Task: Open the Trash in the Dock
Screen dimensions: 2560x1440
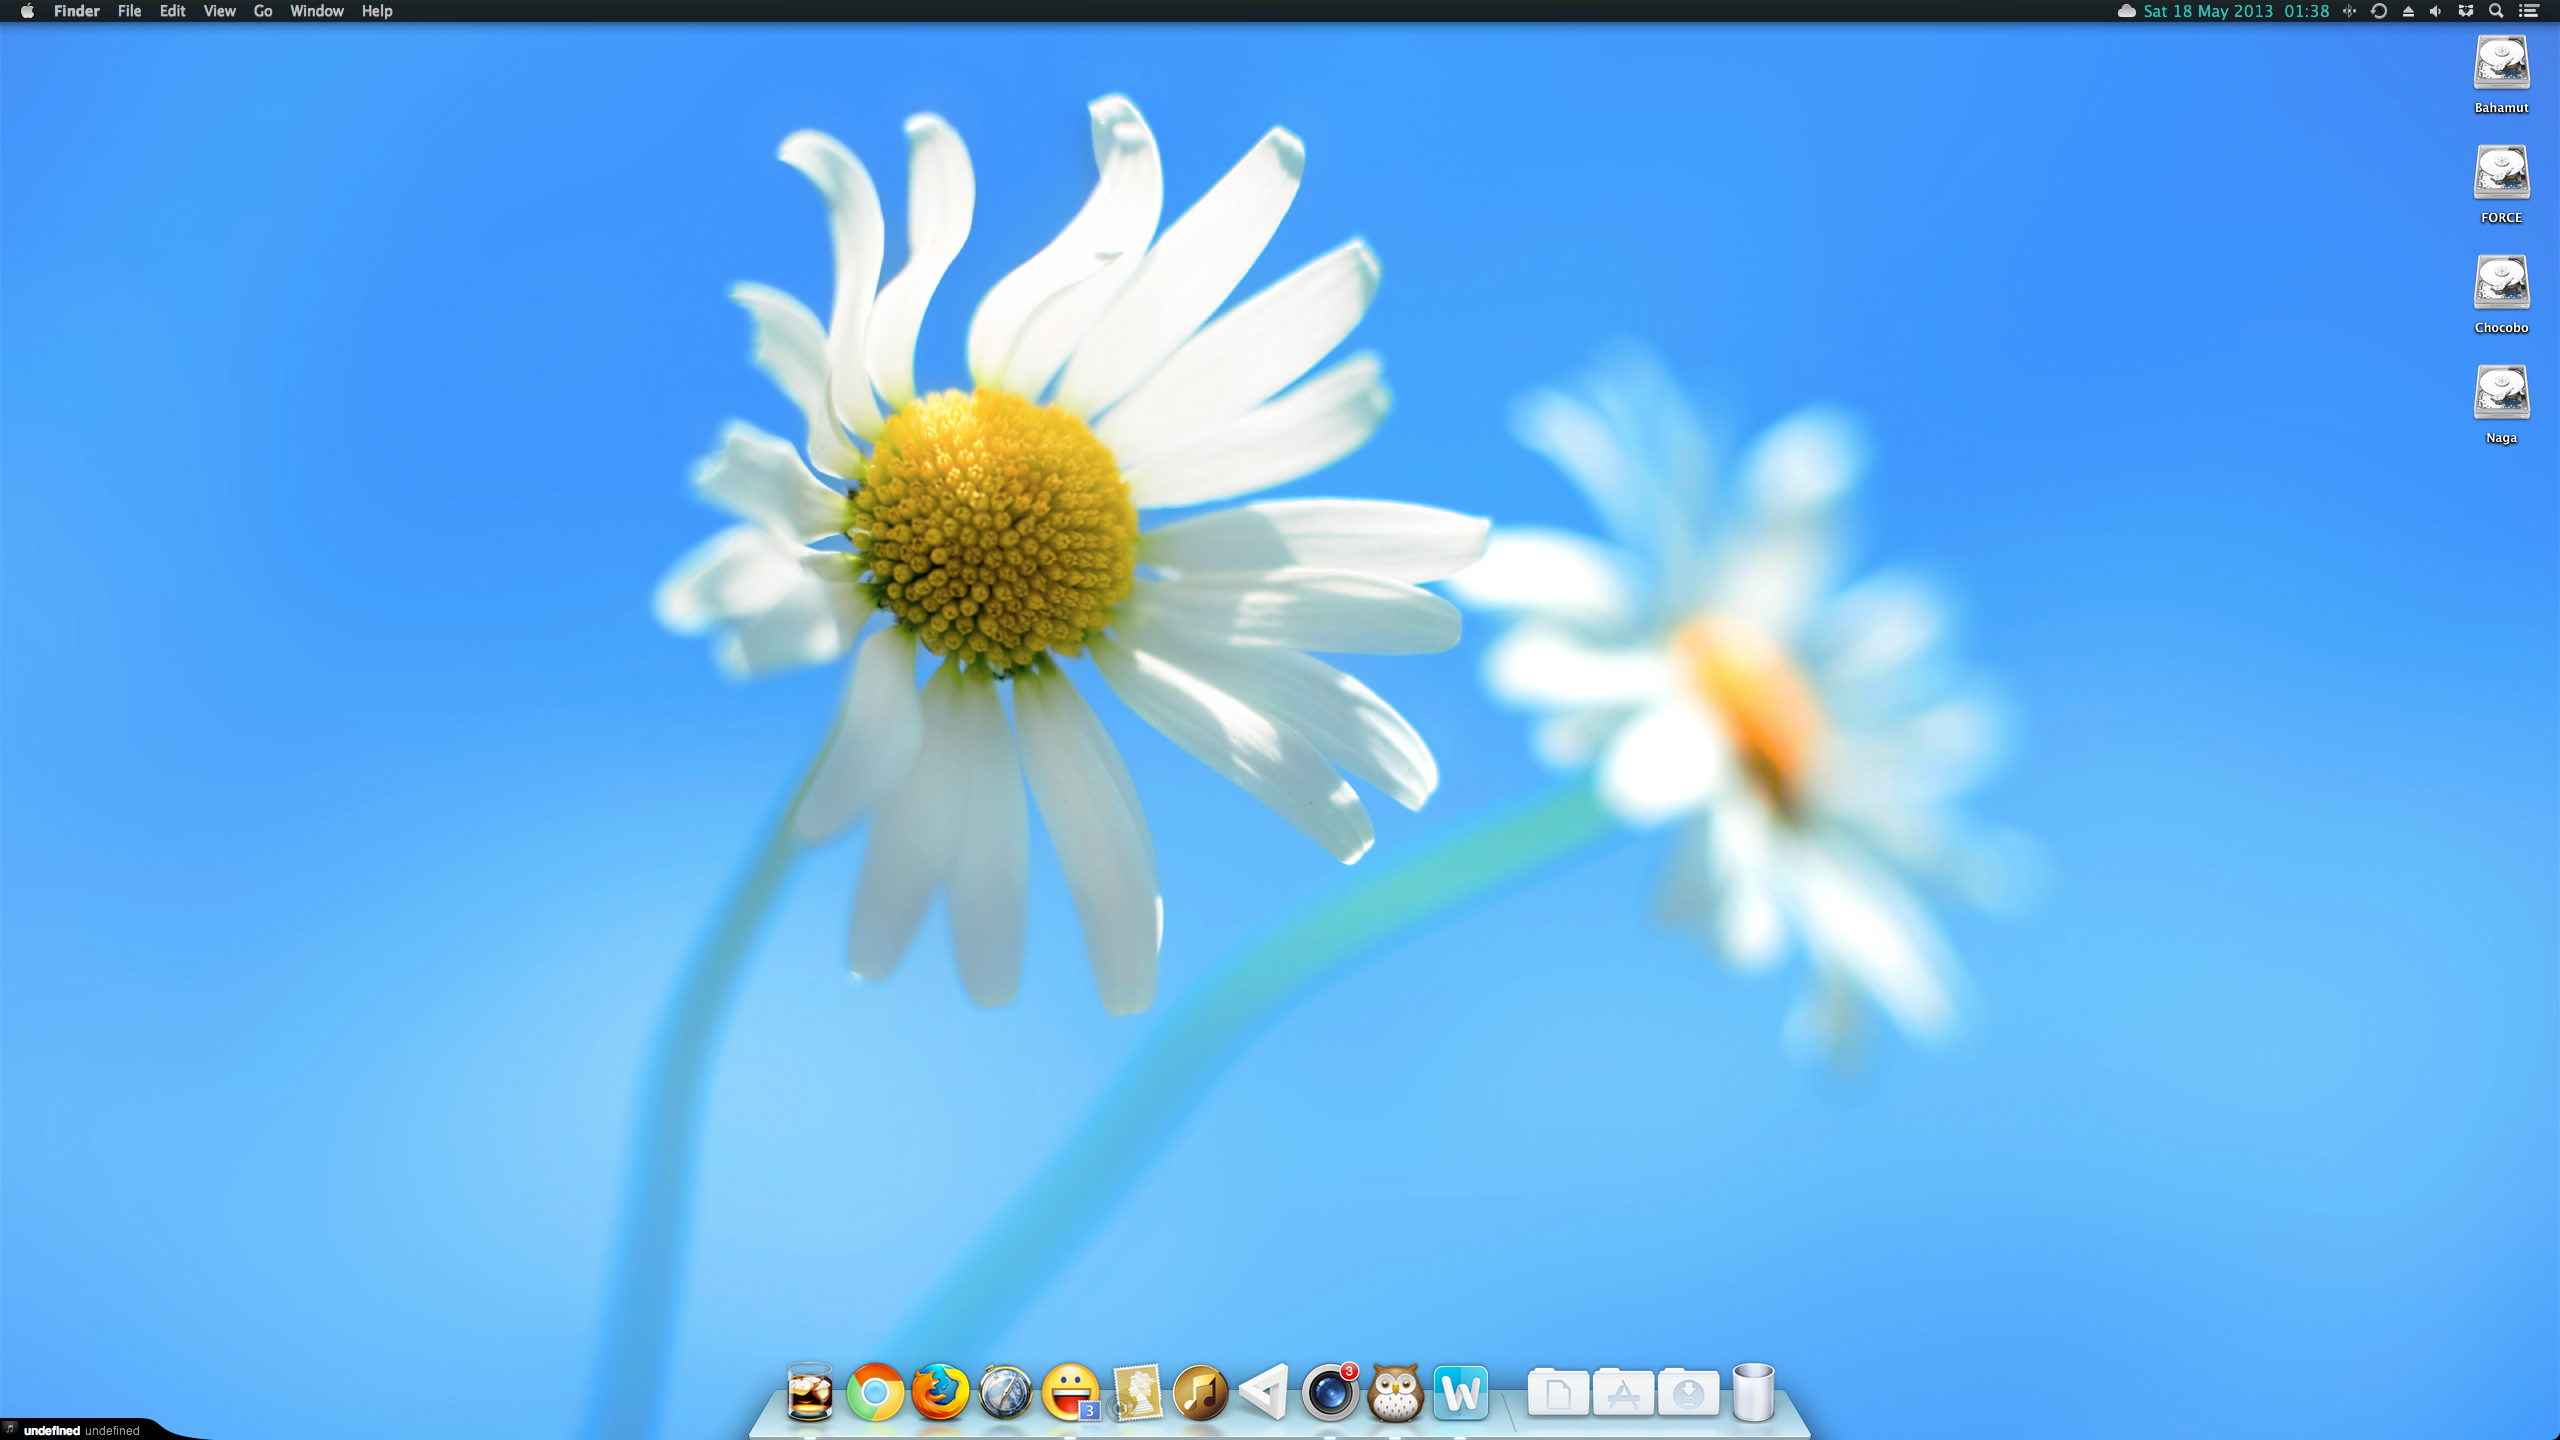Action: pyautogui.click(x=1753, y=1392)
